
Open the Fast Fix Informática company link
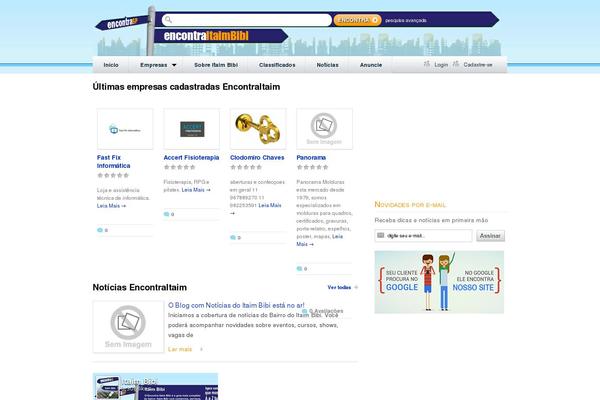(x=114, y=162)
